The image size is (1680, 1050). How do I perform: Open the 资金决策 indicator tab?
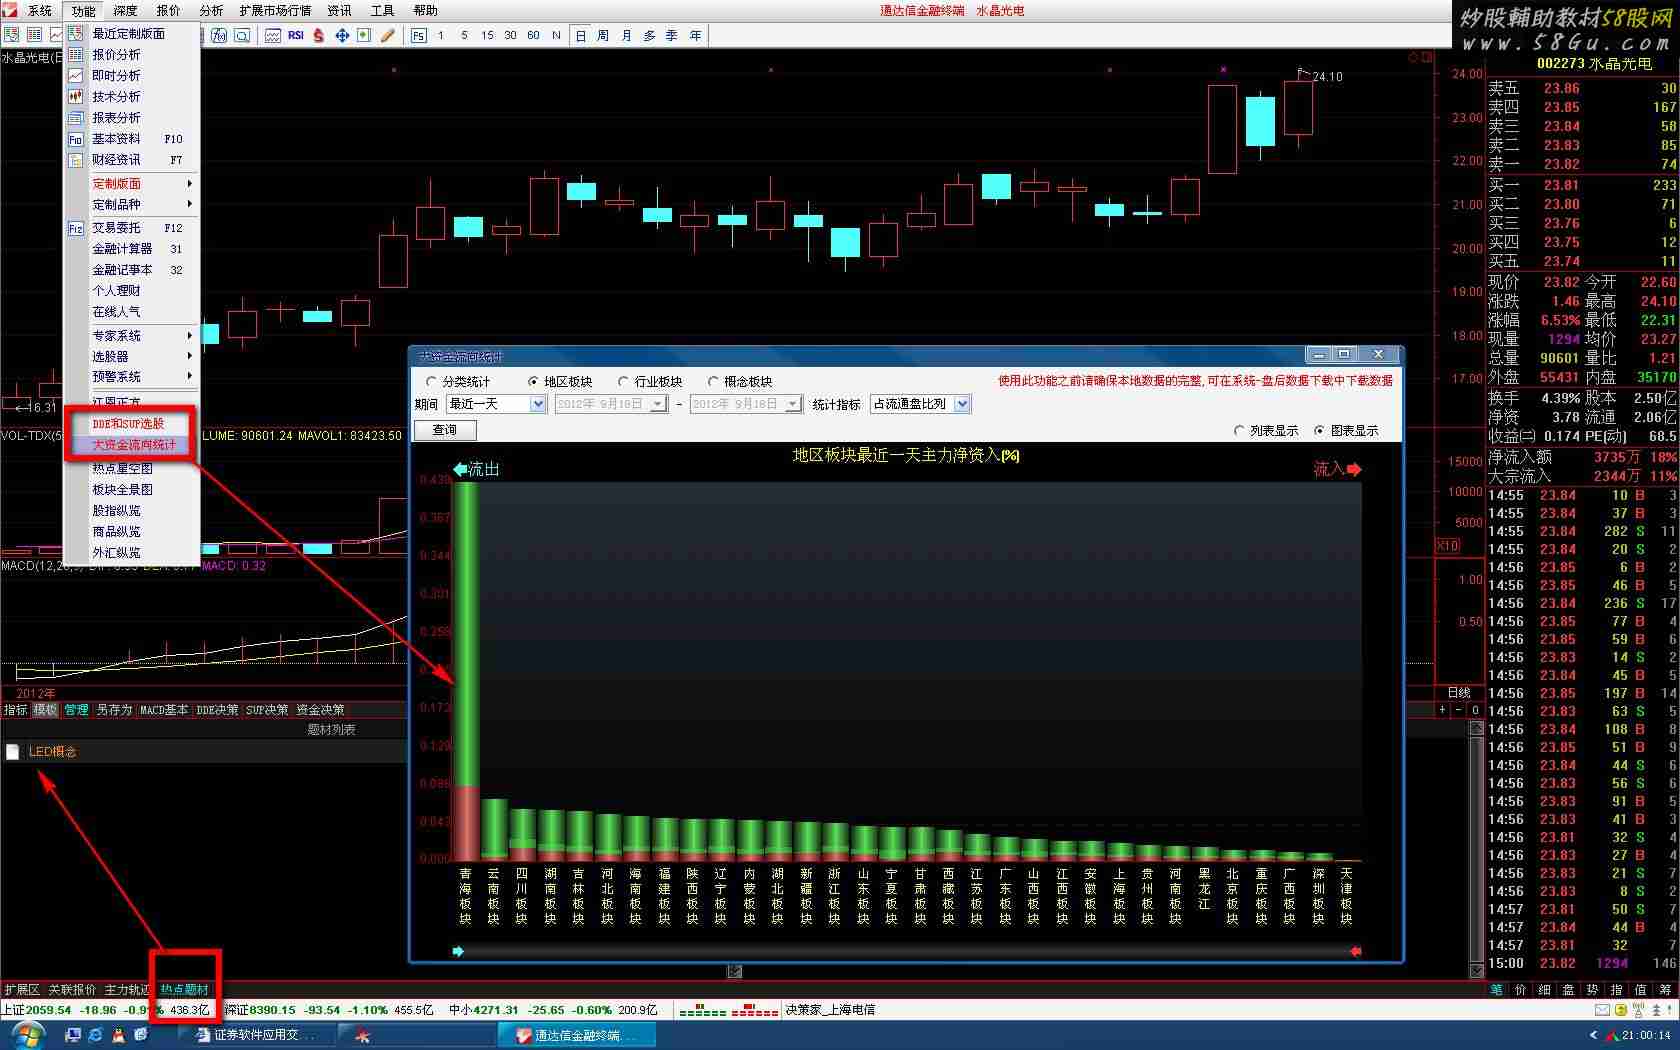pos(320,710)
